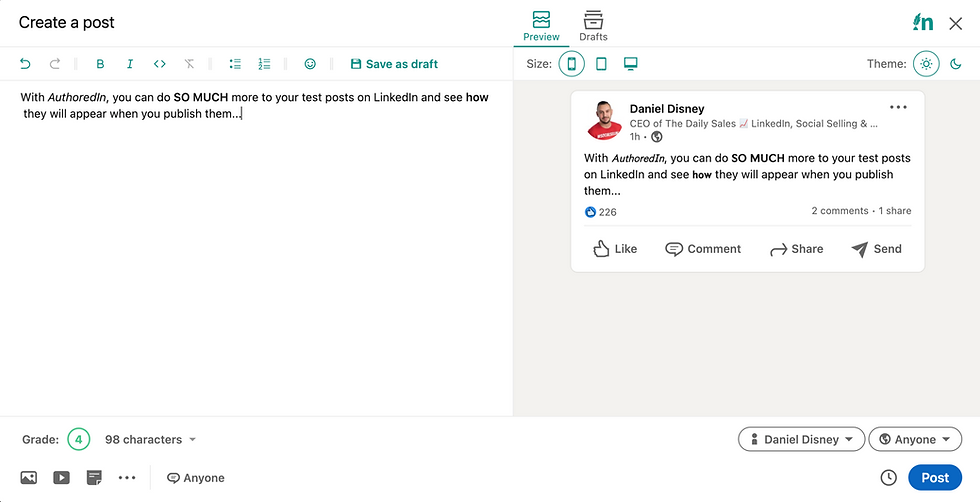980x502 pixels.
Task: Apply code formatting with angle brackets icon
Action: pyautogui.click(x=159, y=64)
